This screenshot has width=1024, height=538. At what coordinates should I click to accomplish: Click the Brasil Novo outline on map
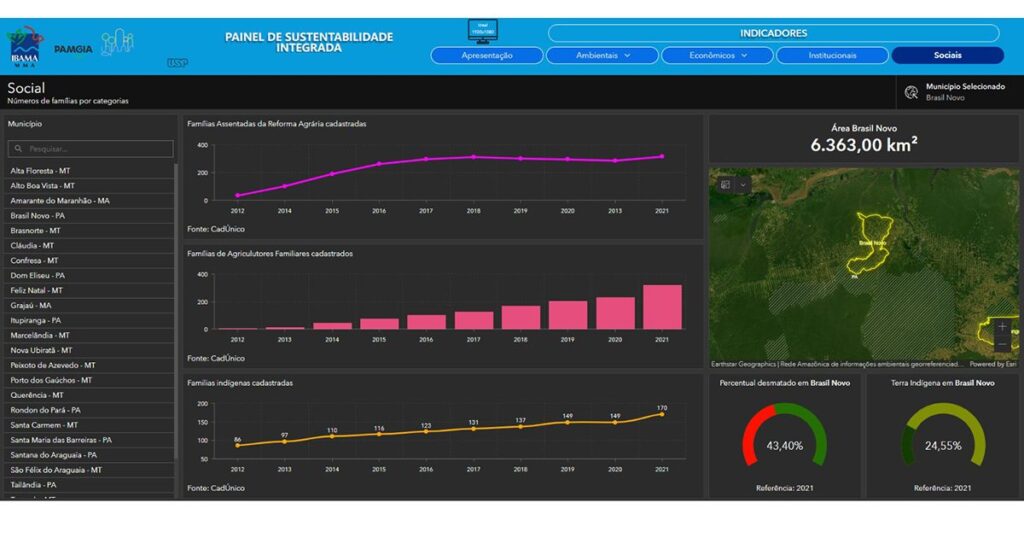click(x=871, y=243)
